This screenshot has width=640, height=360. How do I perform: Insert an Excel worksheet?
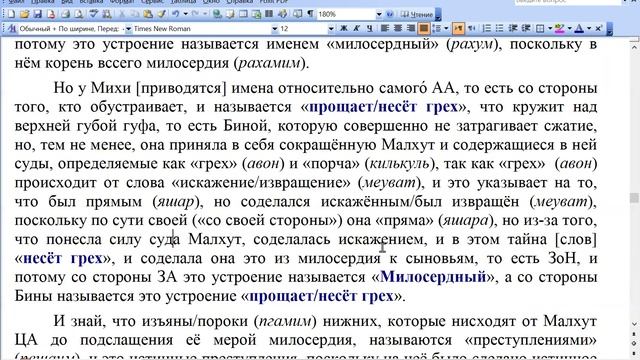(x=256, y=14)
